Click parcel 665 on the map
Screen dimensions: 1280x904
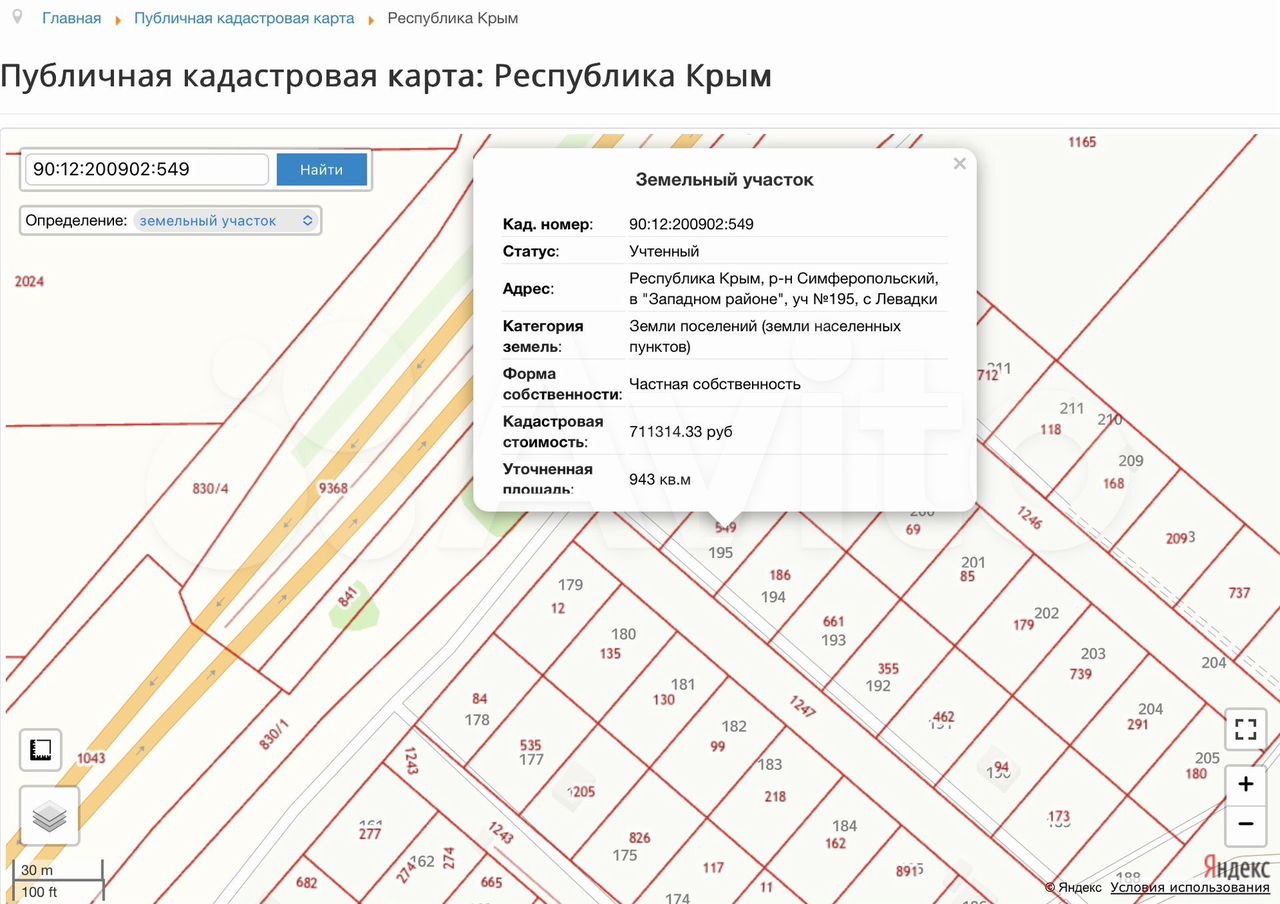point(491,882)
